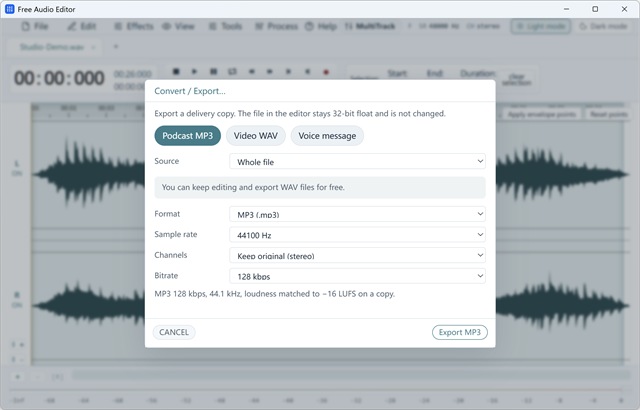The width and height of the screenshot is (640, 410).
Task: Click the Export MP3 button
Action: coord(460,332)
